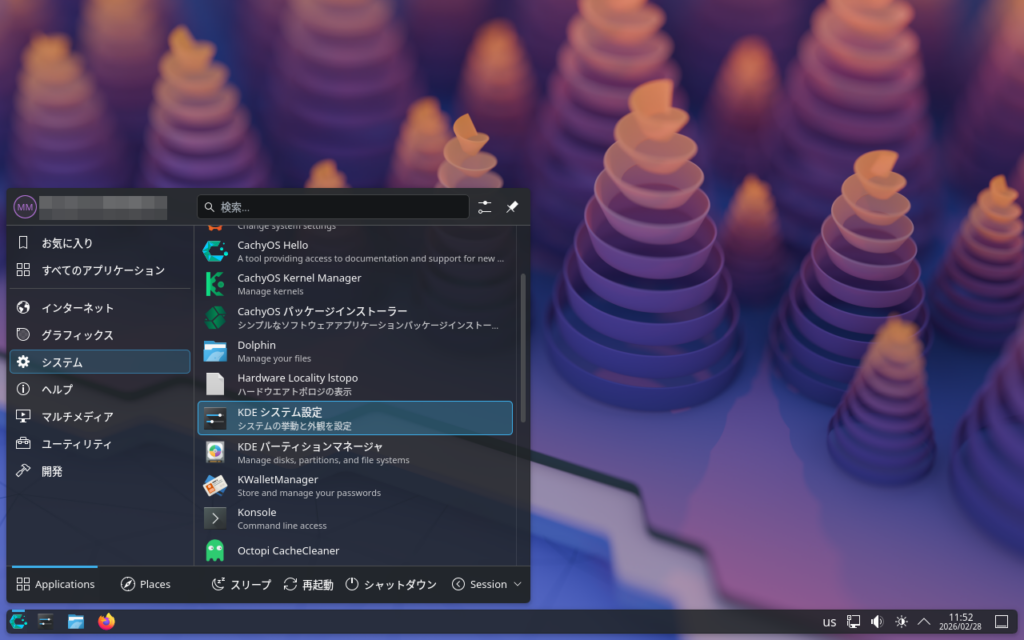Launch KDE システム設定 from the list

[355, 418]
